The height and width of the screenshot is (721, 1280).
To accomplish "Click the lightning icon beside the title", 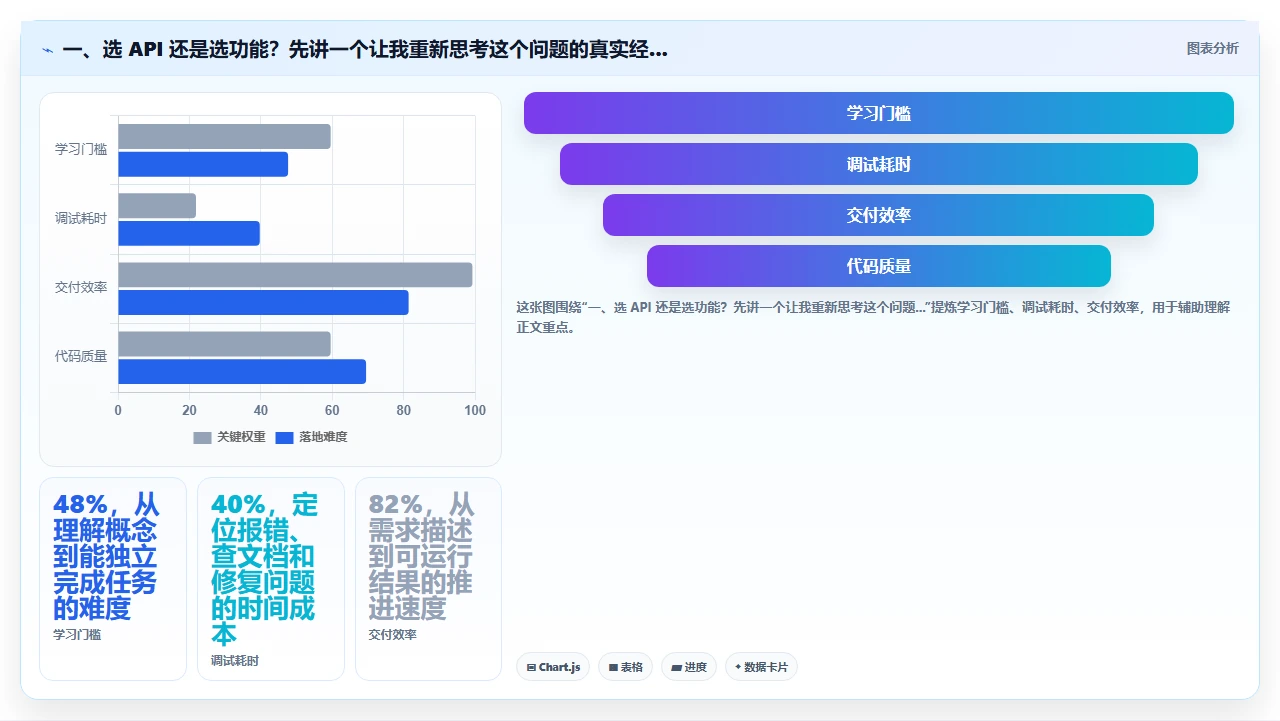I will (x=47, y=50).
